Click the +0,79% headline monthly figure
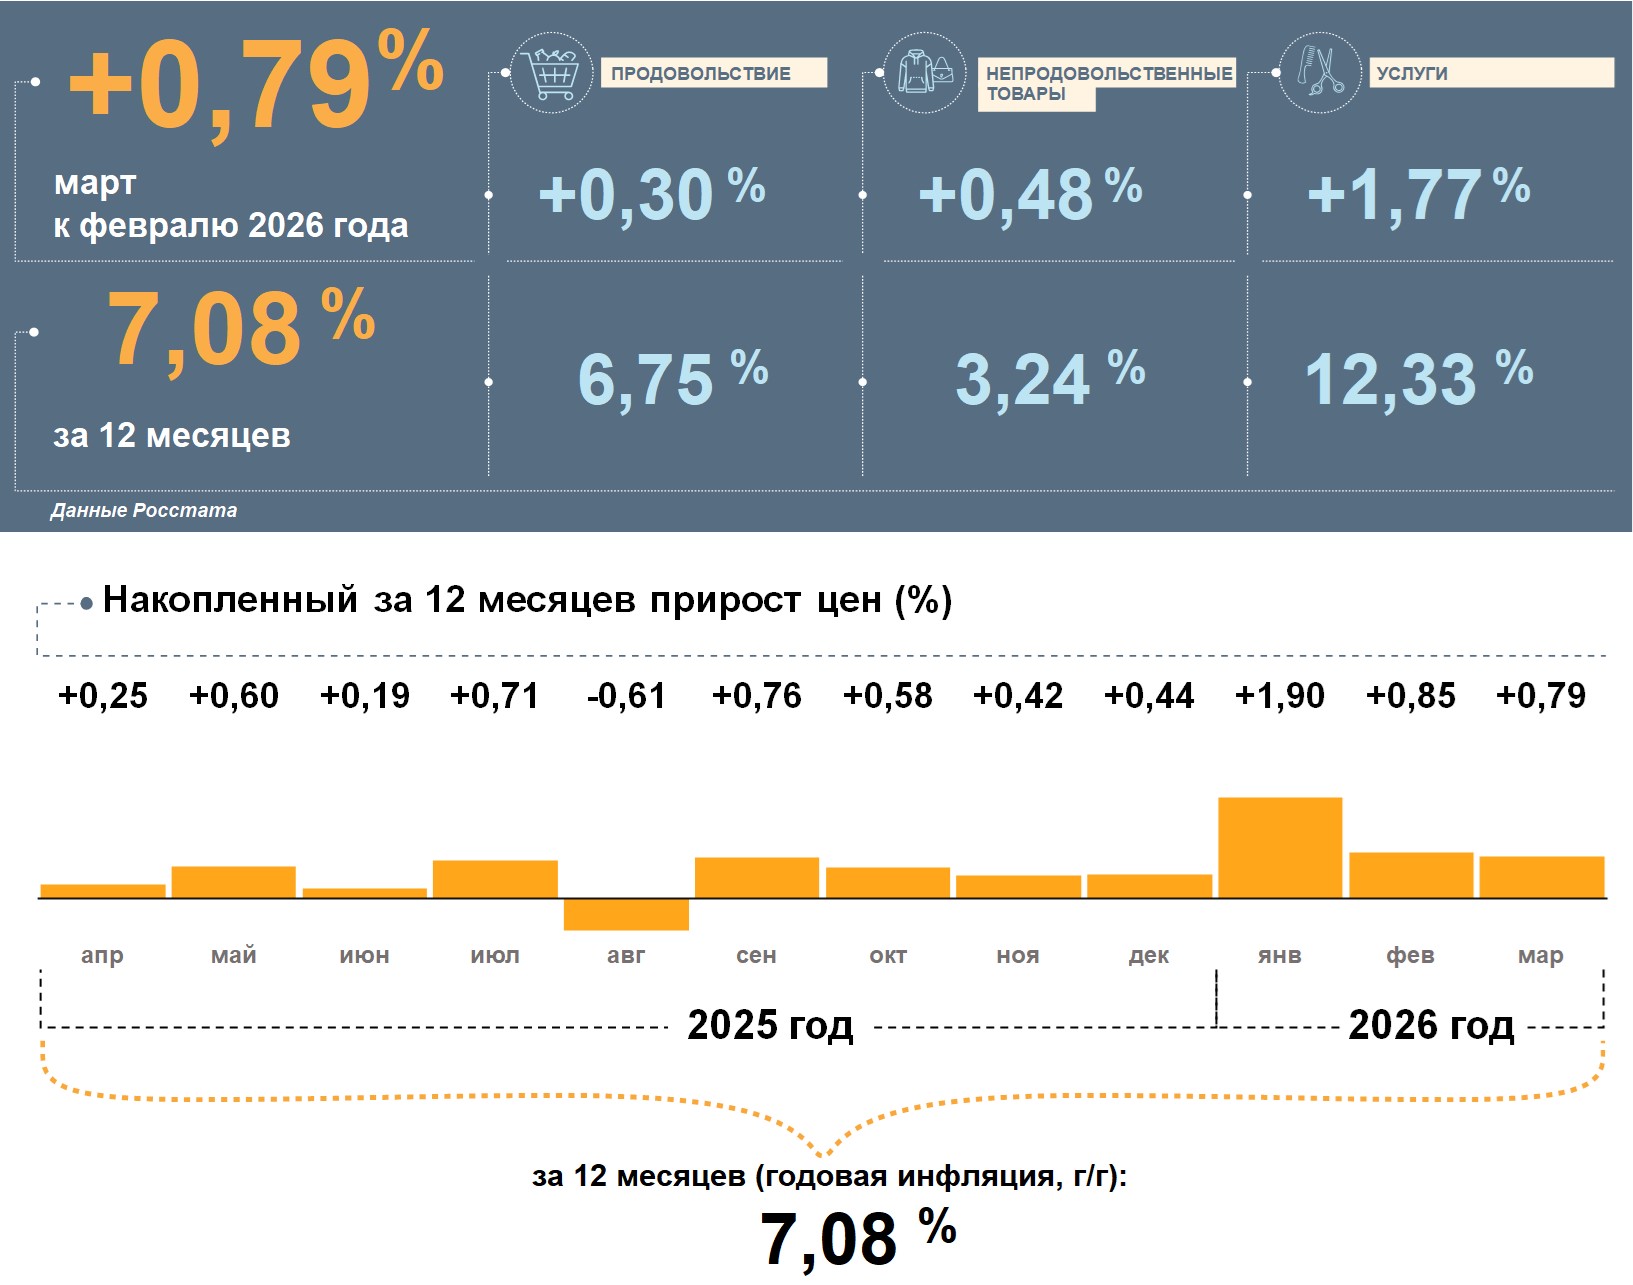1633x1285 pixels. point(255,85)
